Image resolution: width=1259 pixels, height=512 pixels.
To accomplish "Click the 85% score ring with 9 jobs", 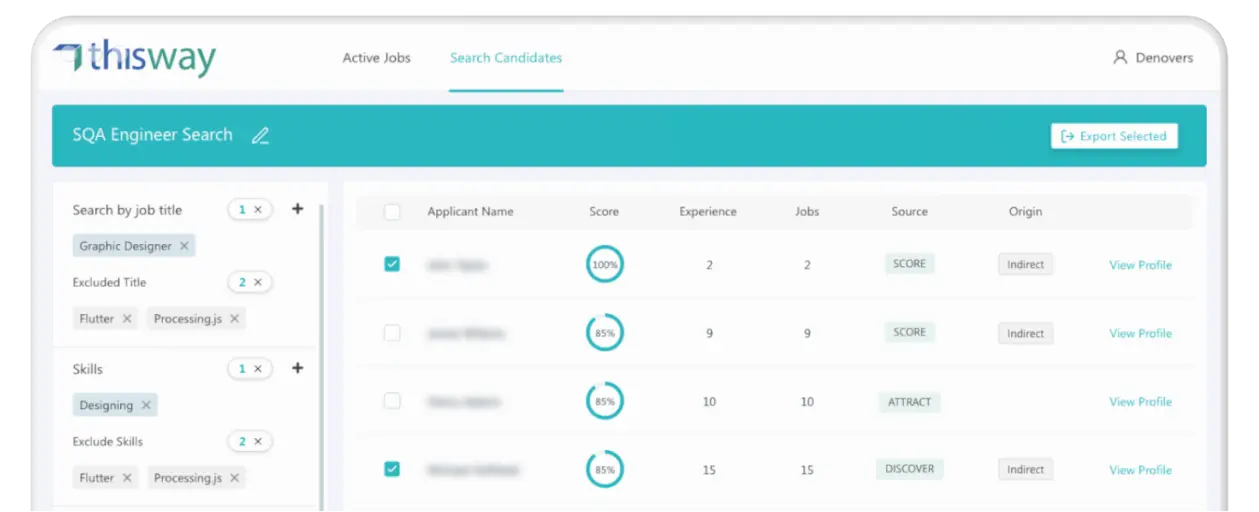I will tap(605, 333).
